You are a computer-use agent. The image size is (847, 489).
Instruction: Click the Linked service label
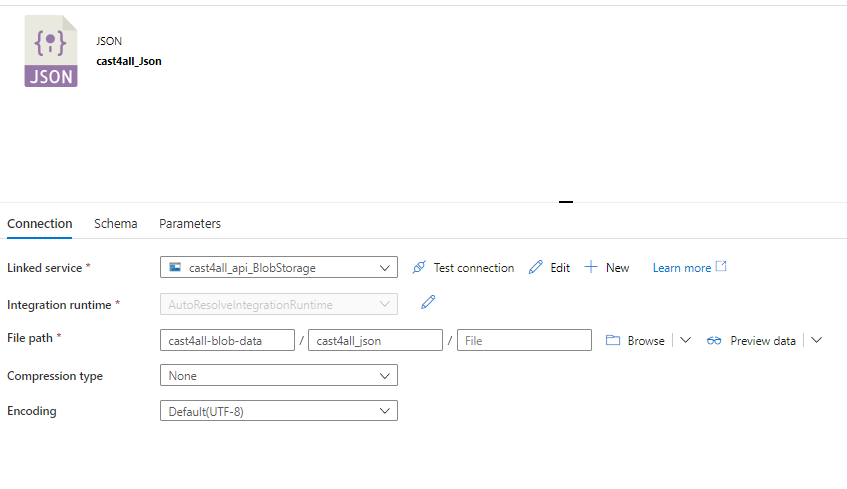tap(45, 268)
